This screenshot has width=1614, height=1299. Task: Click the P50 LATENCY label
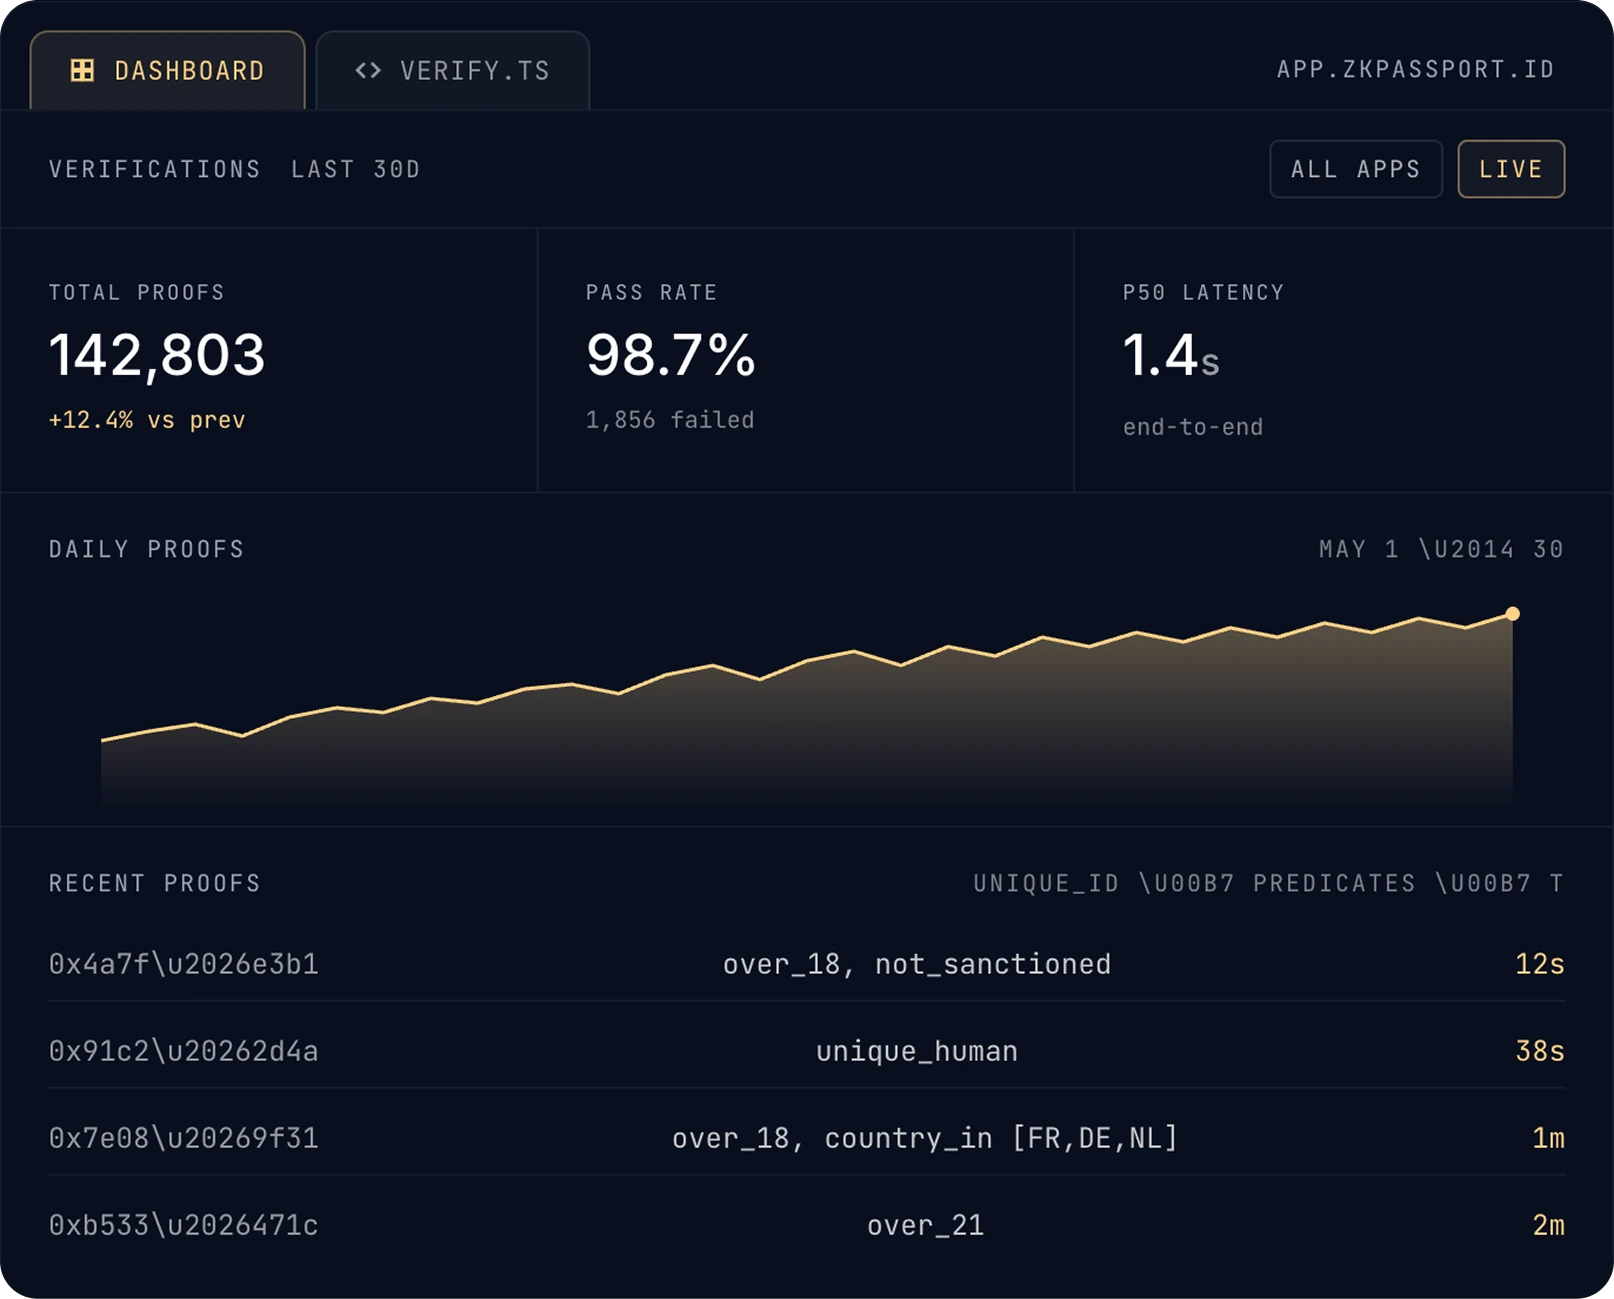pyautogui.click(x=1203, y=292)
